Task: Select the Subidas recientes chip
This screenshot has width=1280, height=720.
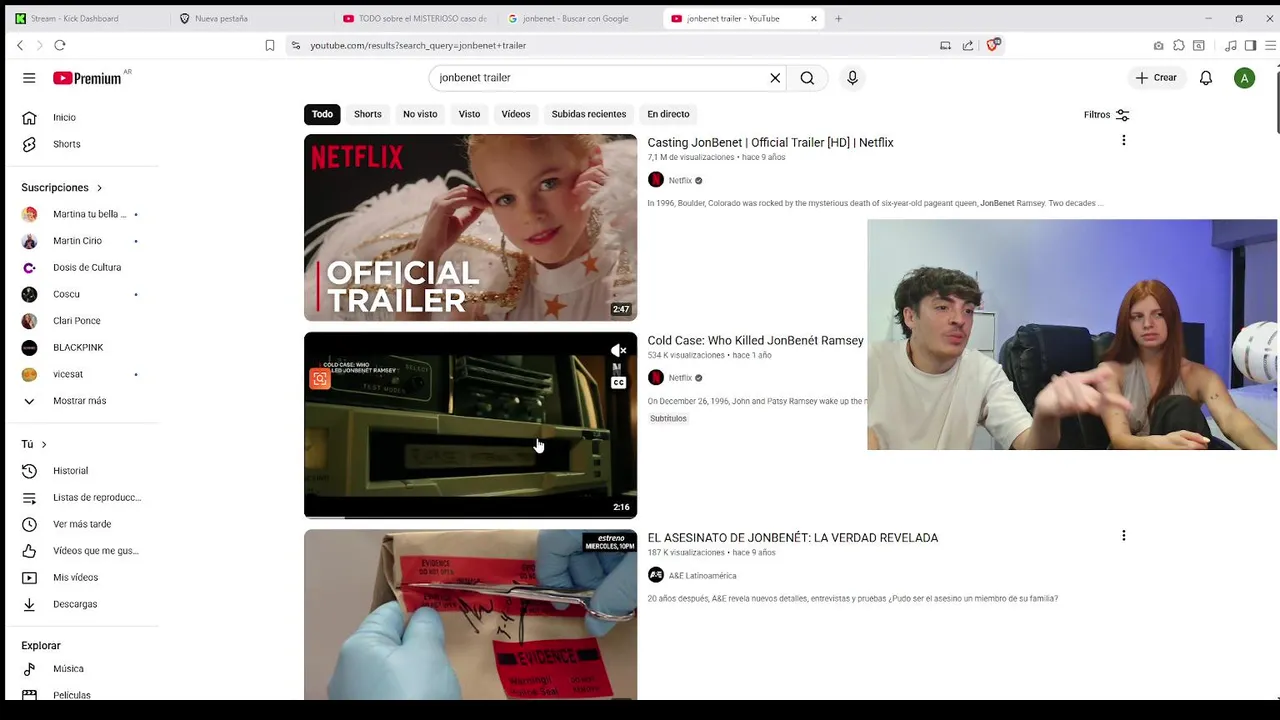Action: 589,114
